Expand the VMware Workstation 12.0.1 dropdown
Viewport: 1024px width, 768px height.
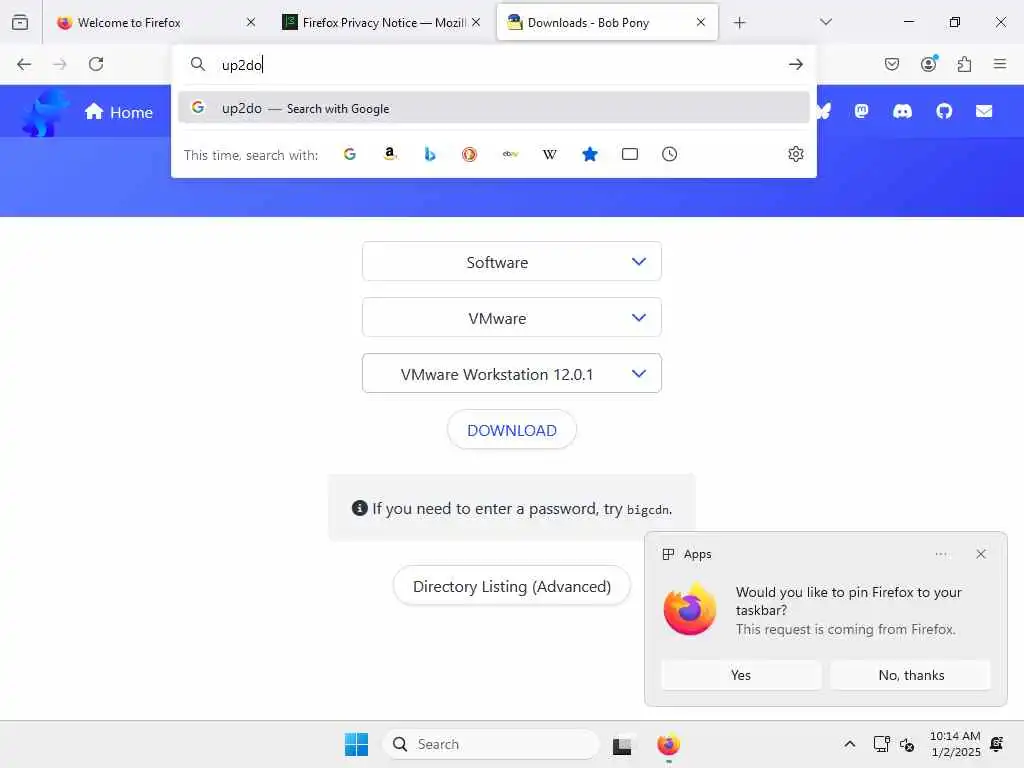(512, 374)
